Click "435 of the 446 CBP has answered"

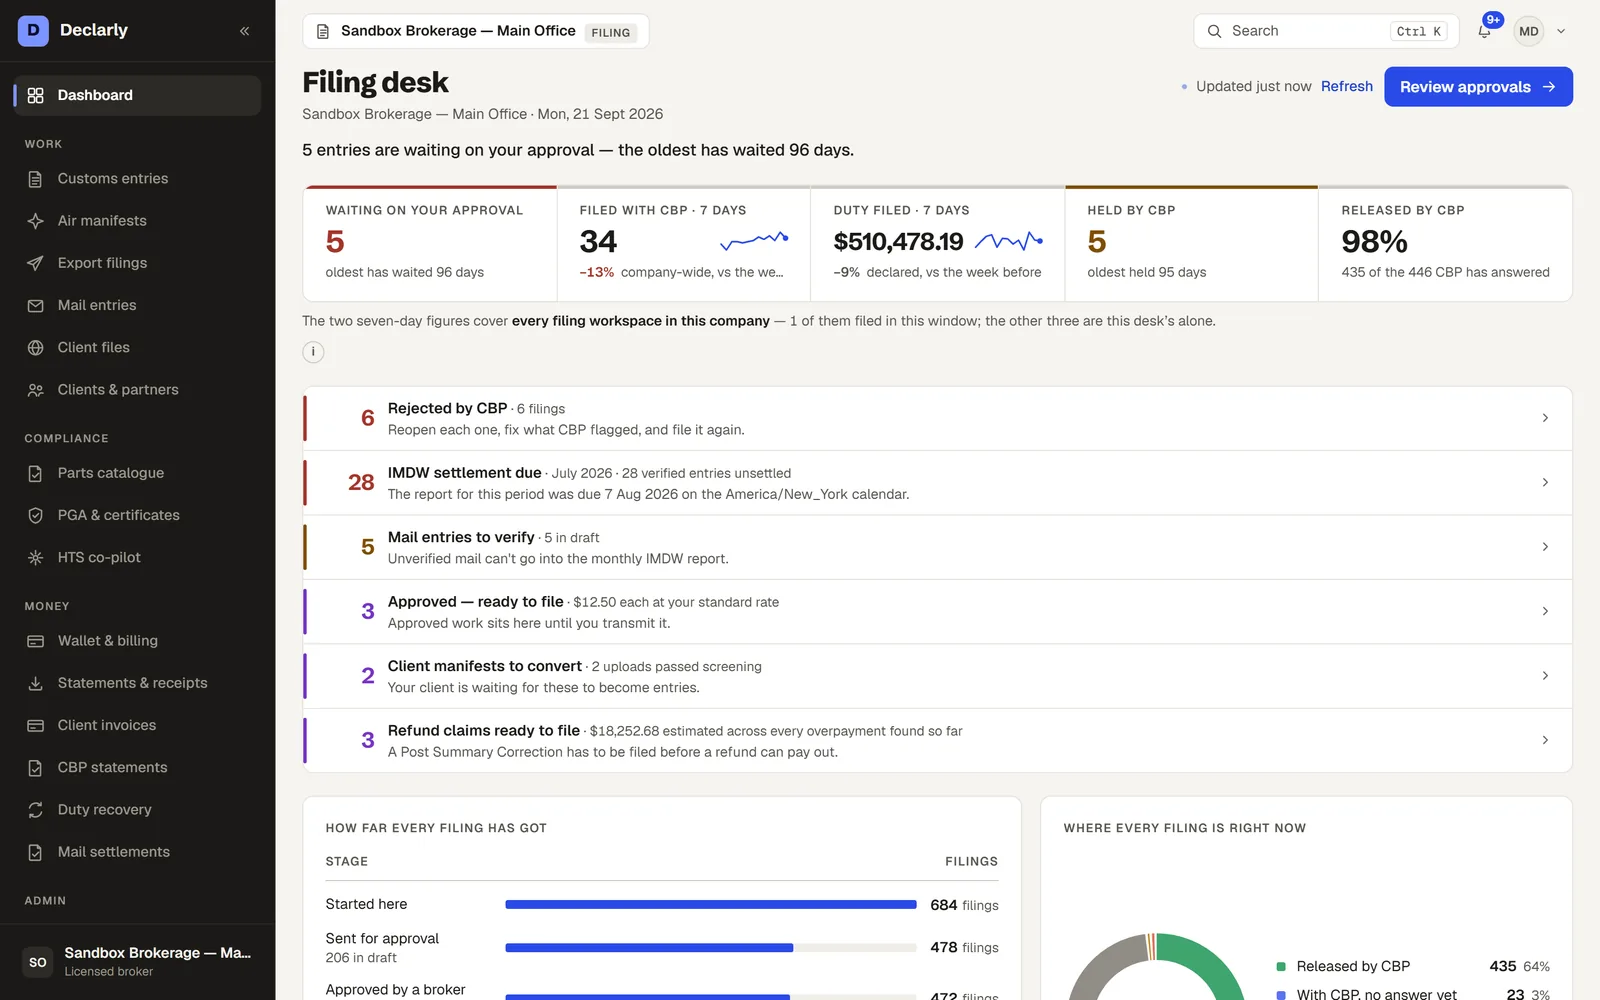coord(1445,272)
